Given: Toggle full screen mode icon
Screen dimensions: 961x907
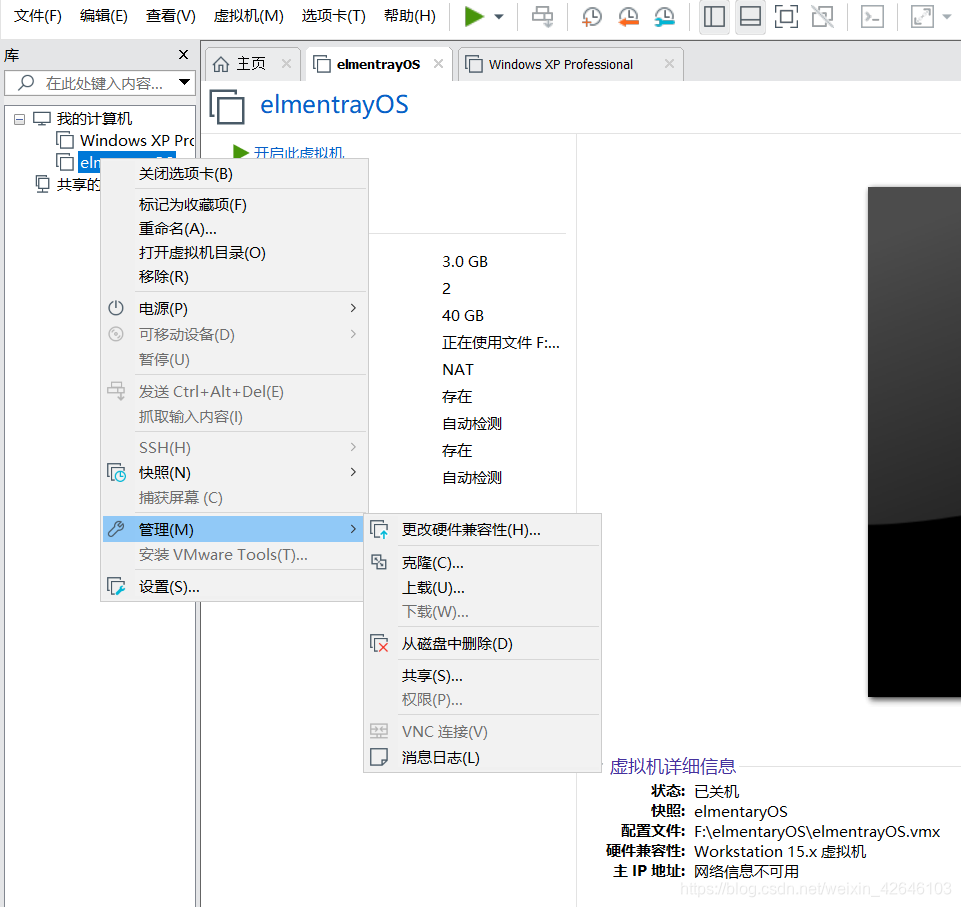Looking at the screenshot, I should pyautogui.click(x=786, y=17).
